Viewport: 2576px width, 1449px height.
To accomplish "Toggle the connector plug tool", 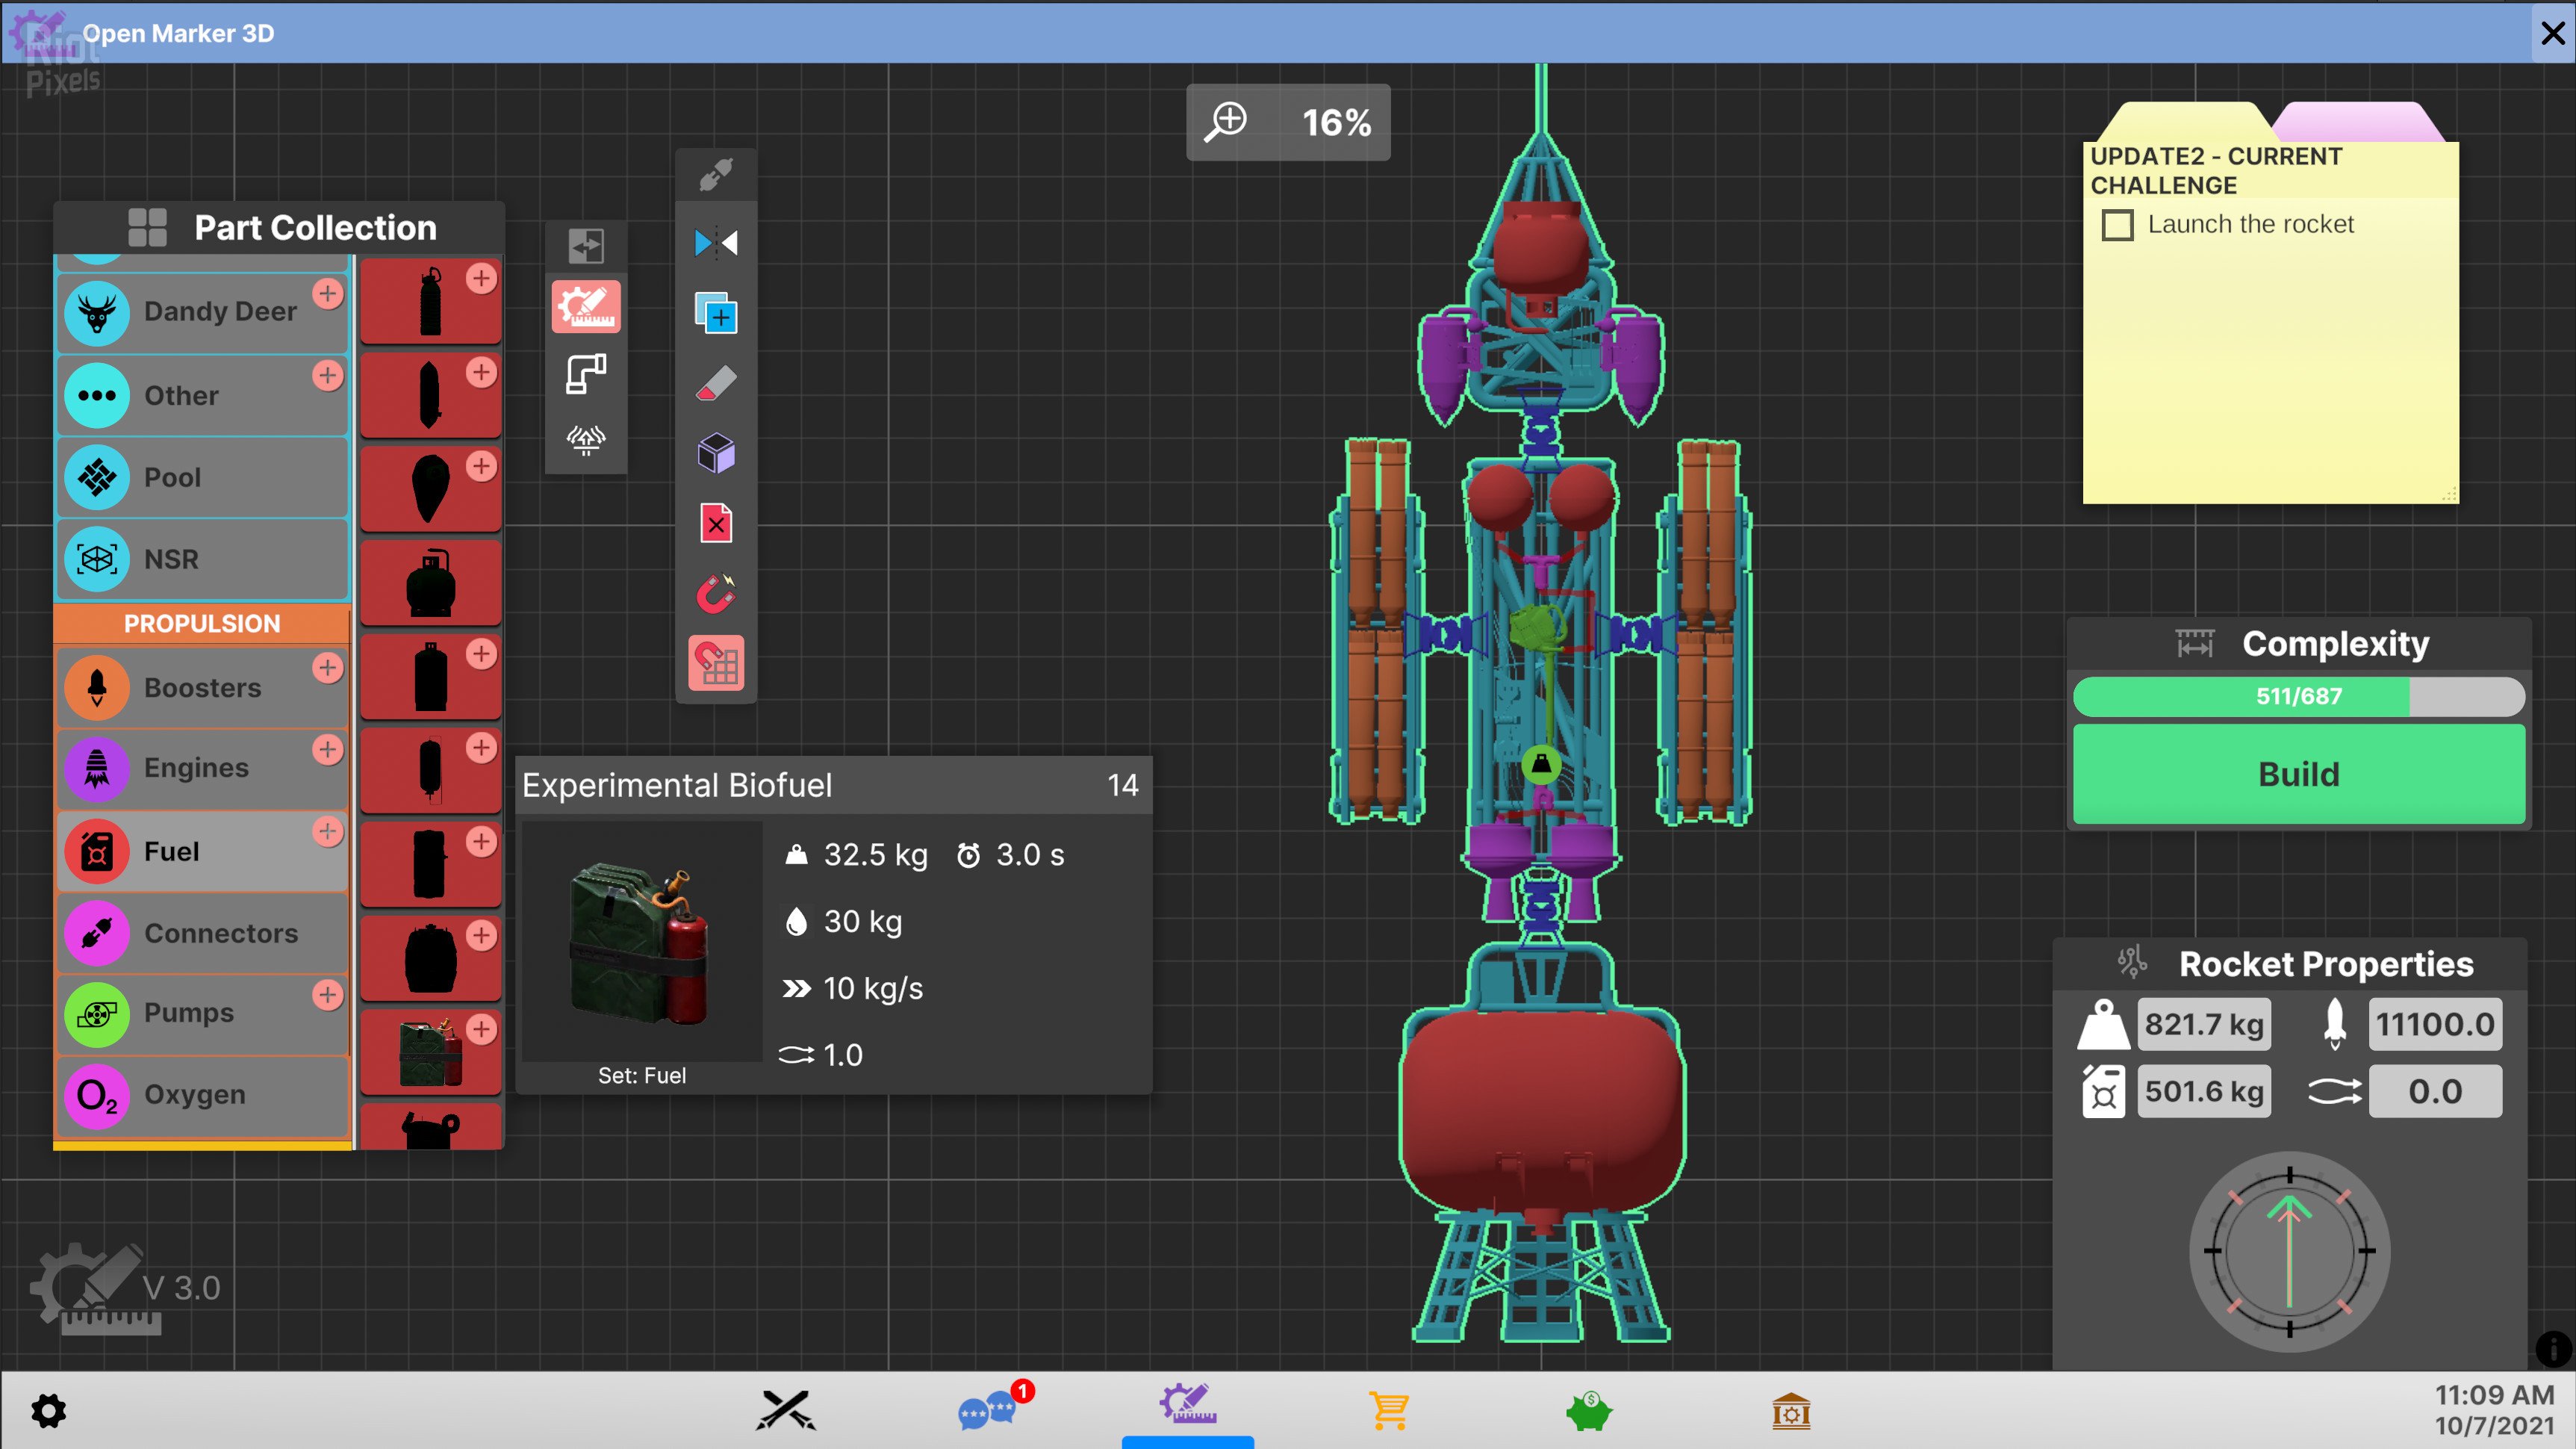I will pyautogui.click(x=716, y=175).
